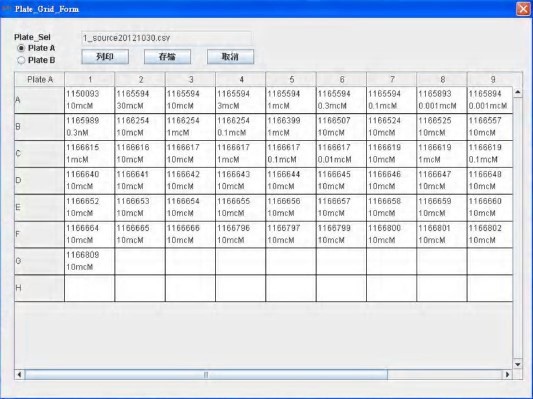Select cell 1166254 0.1mcM
The image size is (533, 399).
click(241, 127)
